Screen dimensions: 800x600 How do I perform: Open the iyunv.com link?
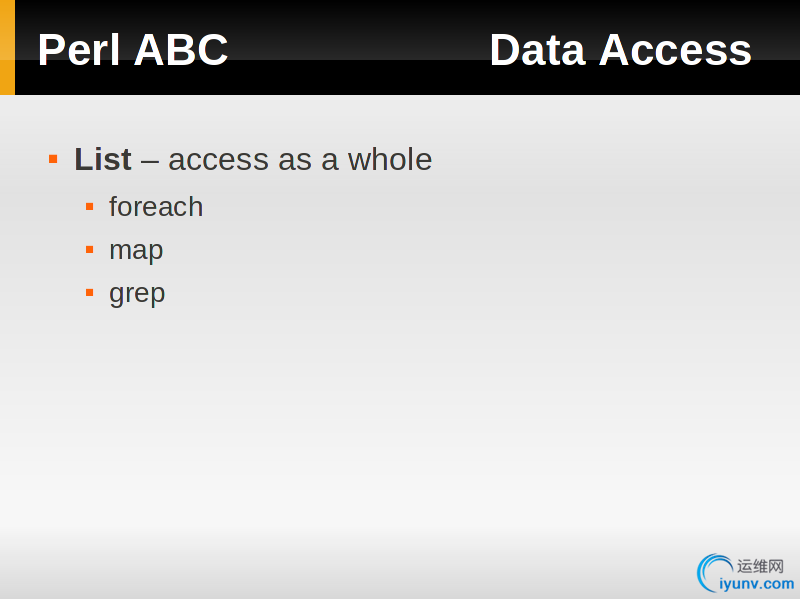coord(757,584)
